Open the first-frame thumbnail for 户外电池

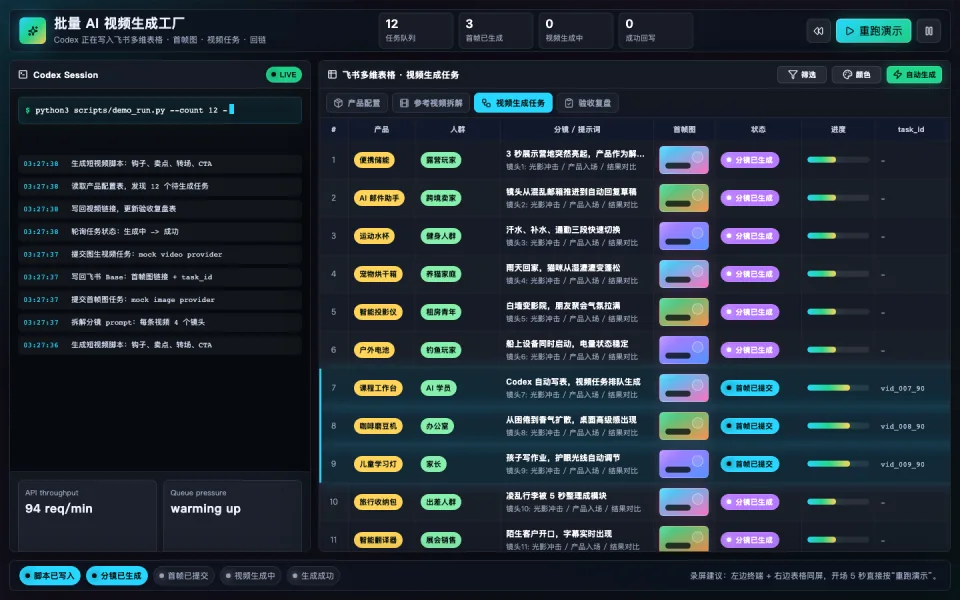[684, 350]
